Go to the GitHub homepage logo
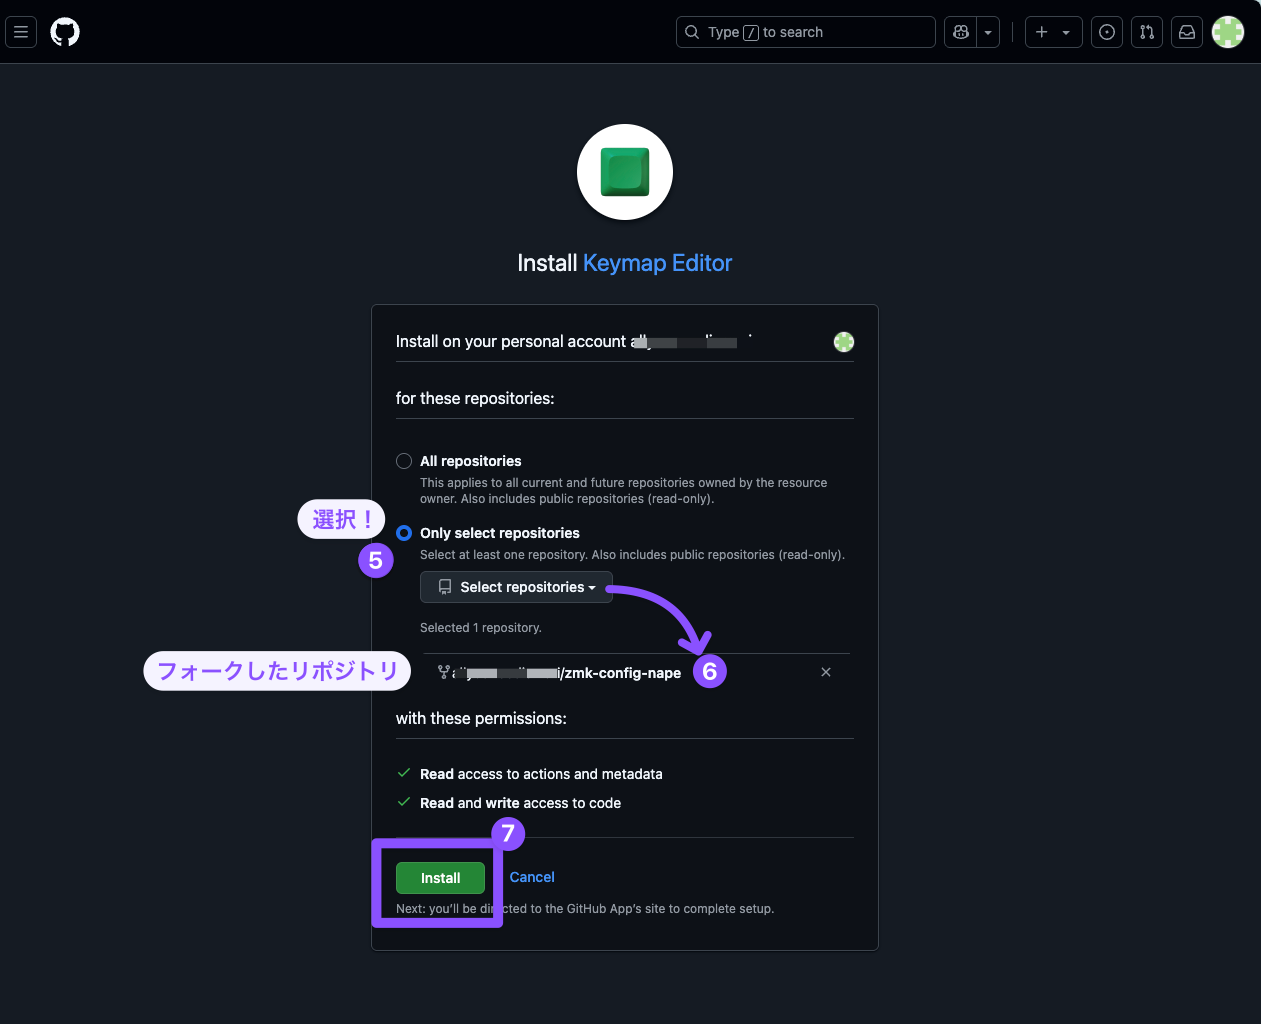The width and height of the screenshot is (1261, 1024). 65,32
